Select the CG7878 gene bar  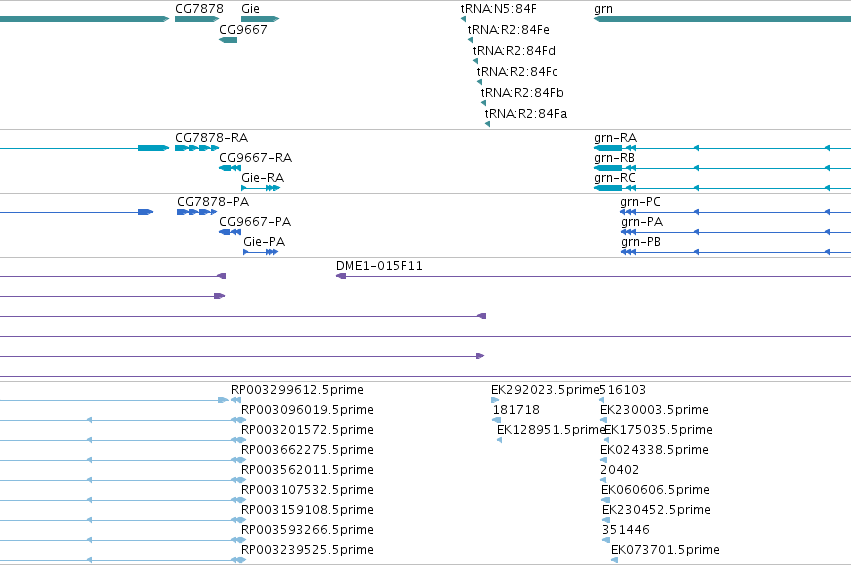tap(197, 19)
